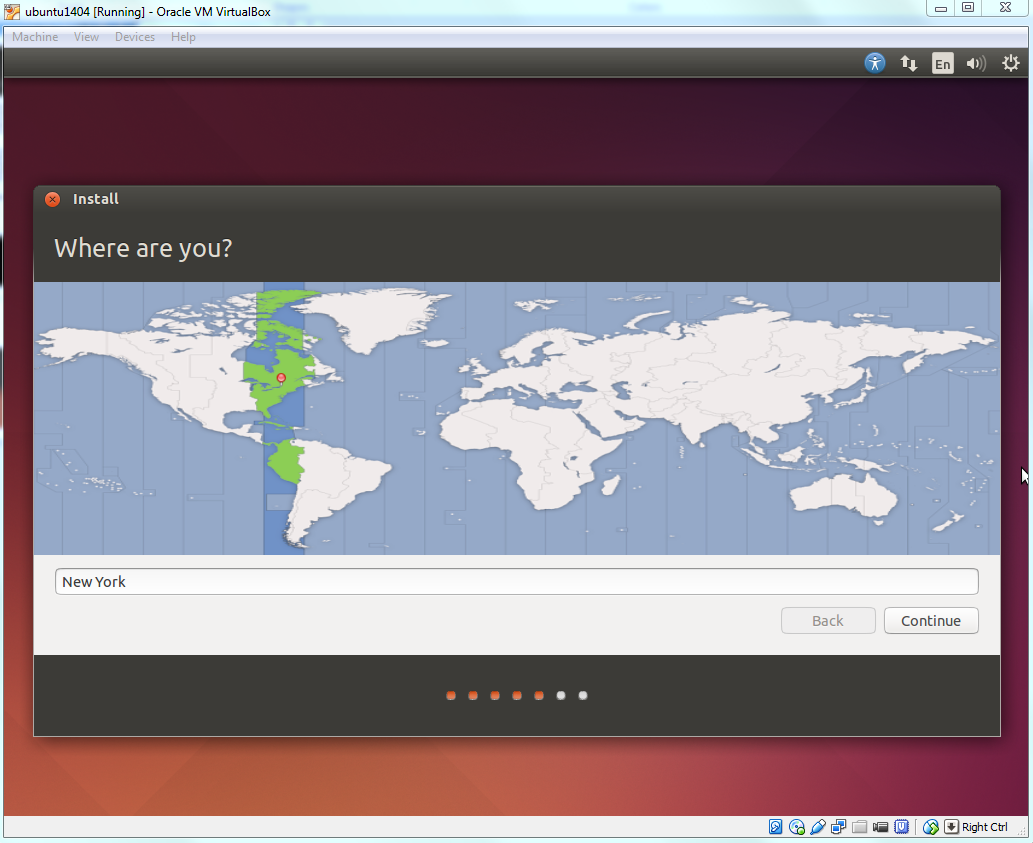Screen dimensions: 1033x843
Task: Click the Back button
Action: pos(828,621)
